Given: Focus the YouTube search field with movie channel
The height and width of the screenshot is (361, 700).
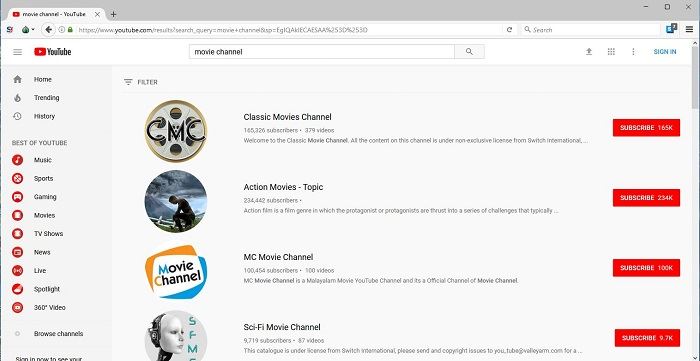Looking at the screenshot, I should 321,52.
